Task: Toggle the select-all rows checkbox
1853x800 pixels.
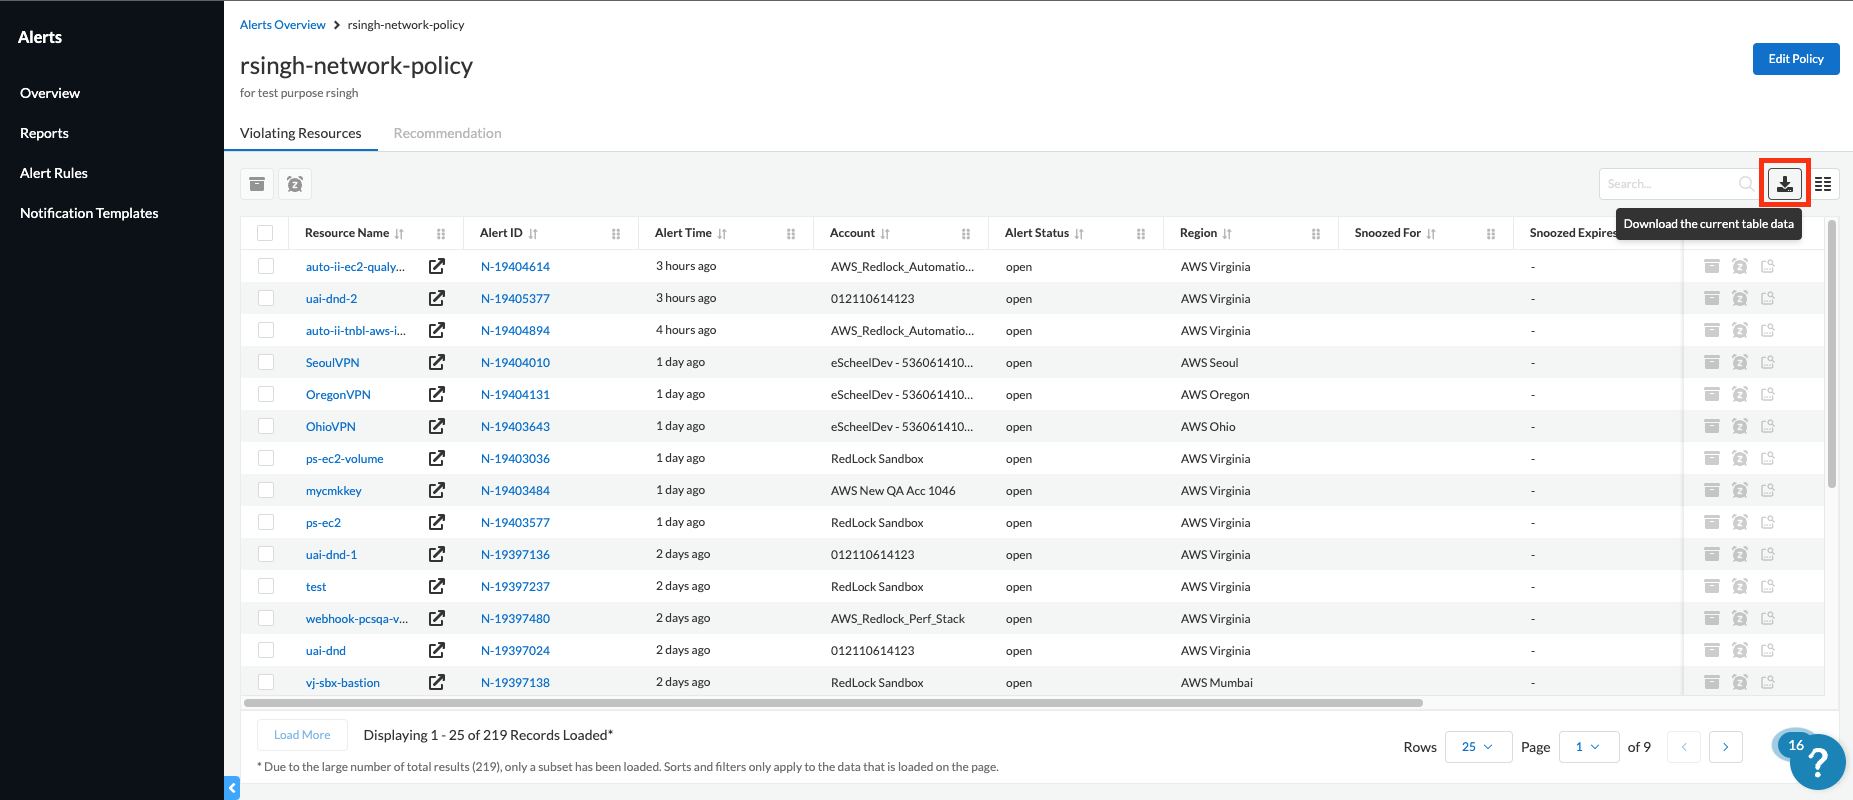Action: coord(265,233)
